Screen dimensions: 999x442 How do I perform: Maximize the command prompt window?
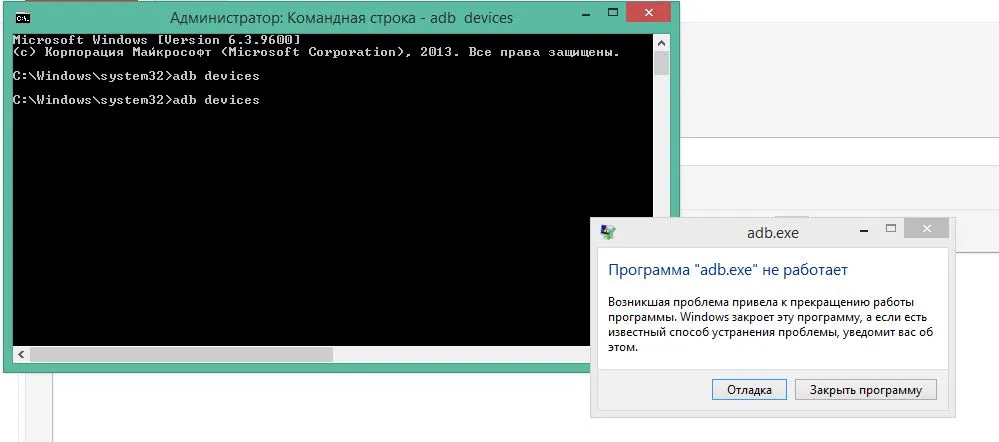tap(612, 12)
